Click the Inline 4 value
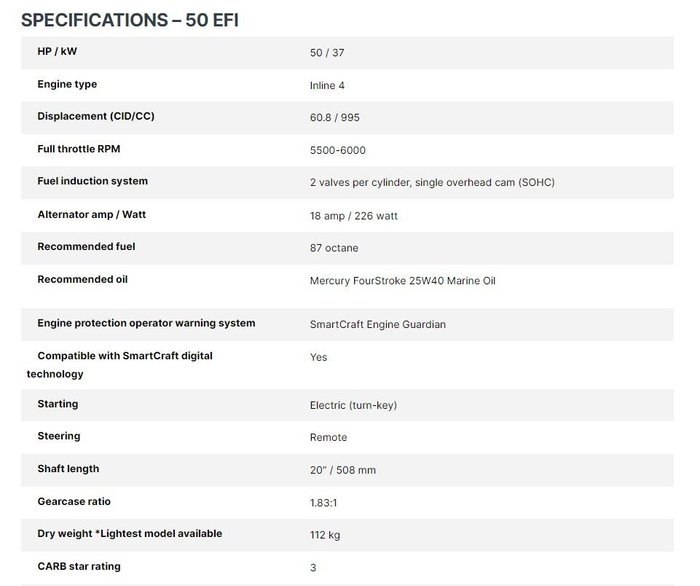The height and width of the screenshot is (586, 700). click(327, 85)
